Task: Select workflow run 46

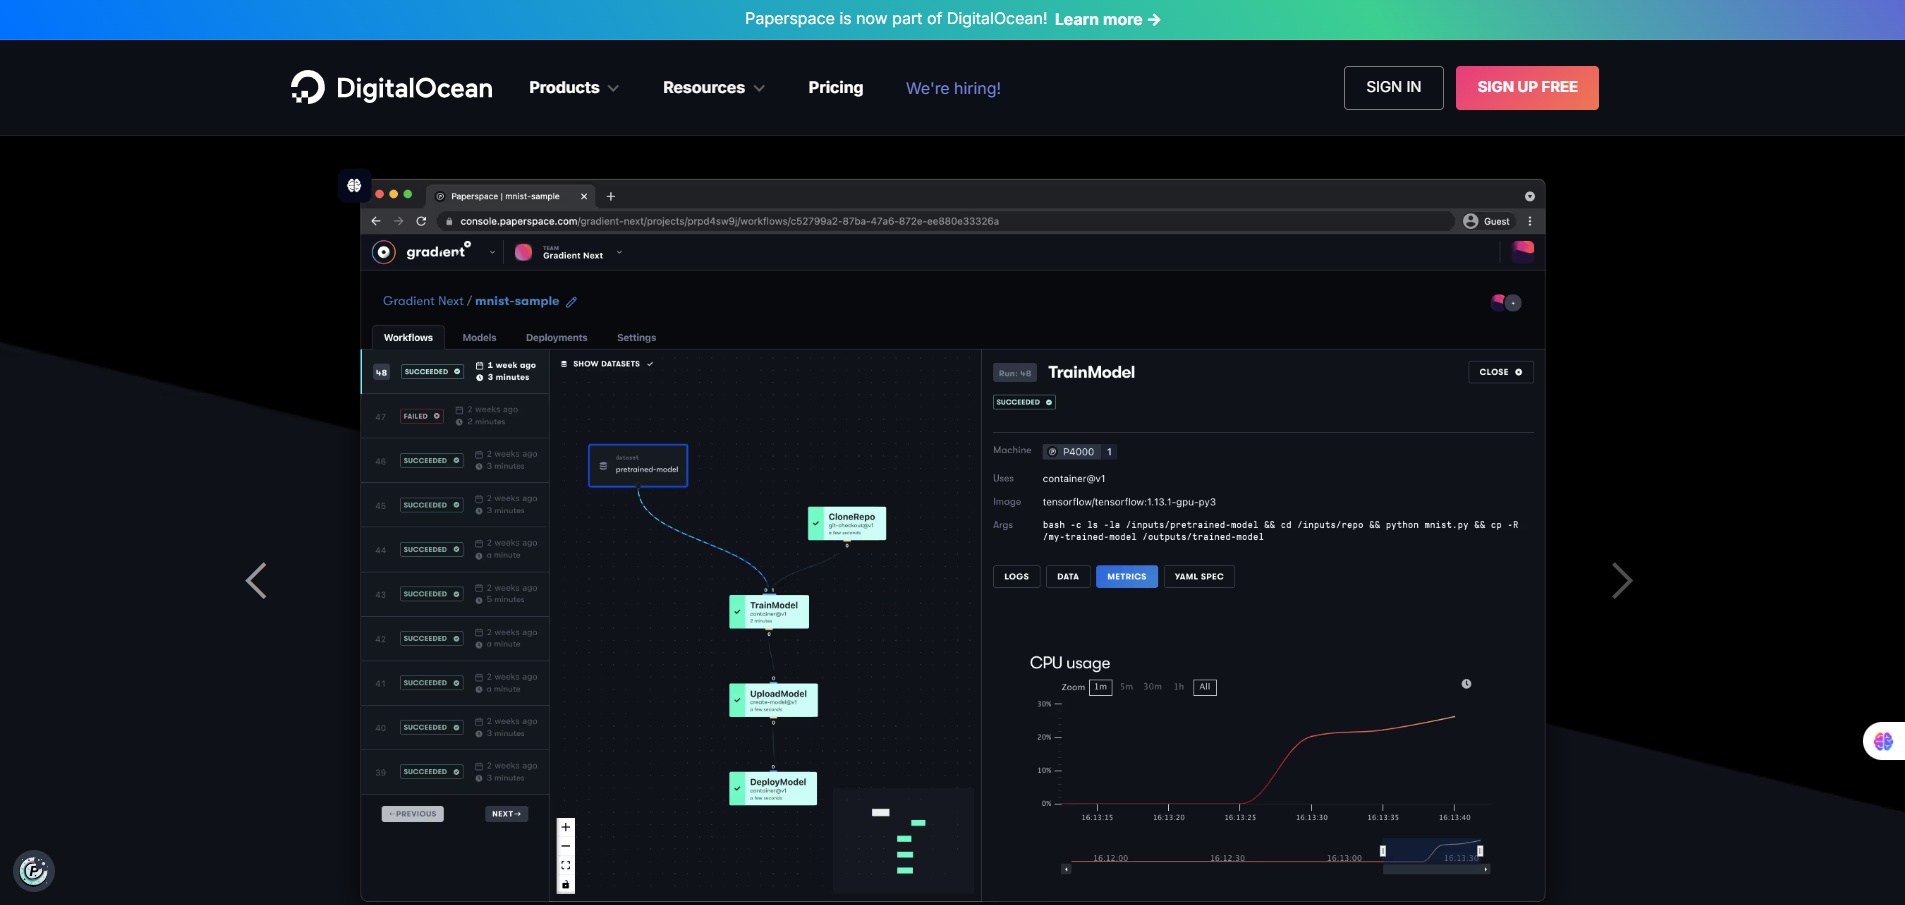Action: 455,460
